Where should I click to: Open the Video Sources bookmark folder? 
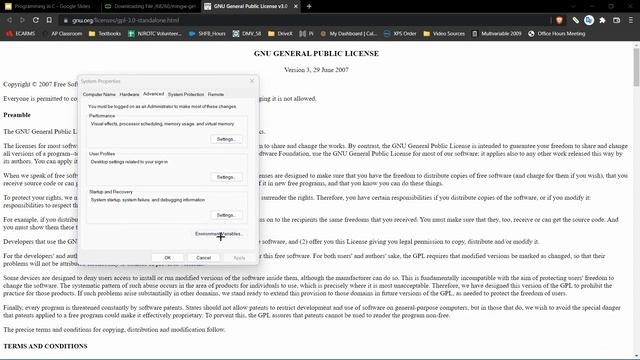(444, 34)
